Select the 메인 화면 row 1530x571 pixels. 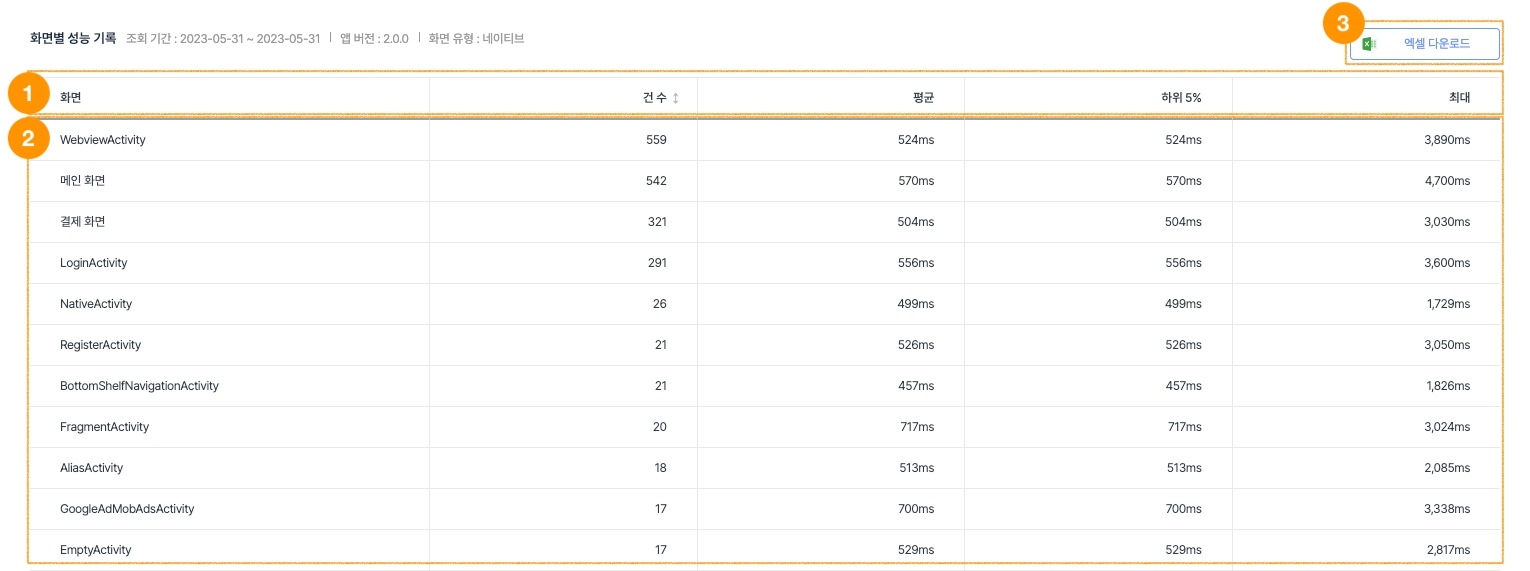[x=83, y=181]
